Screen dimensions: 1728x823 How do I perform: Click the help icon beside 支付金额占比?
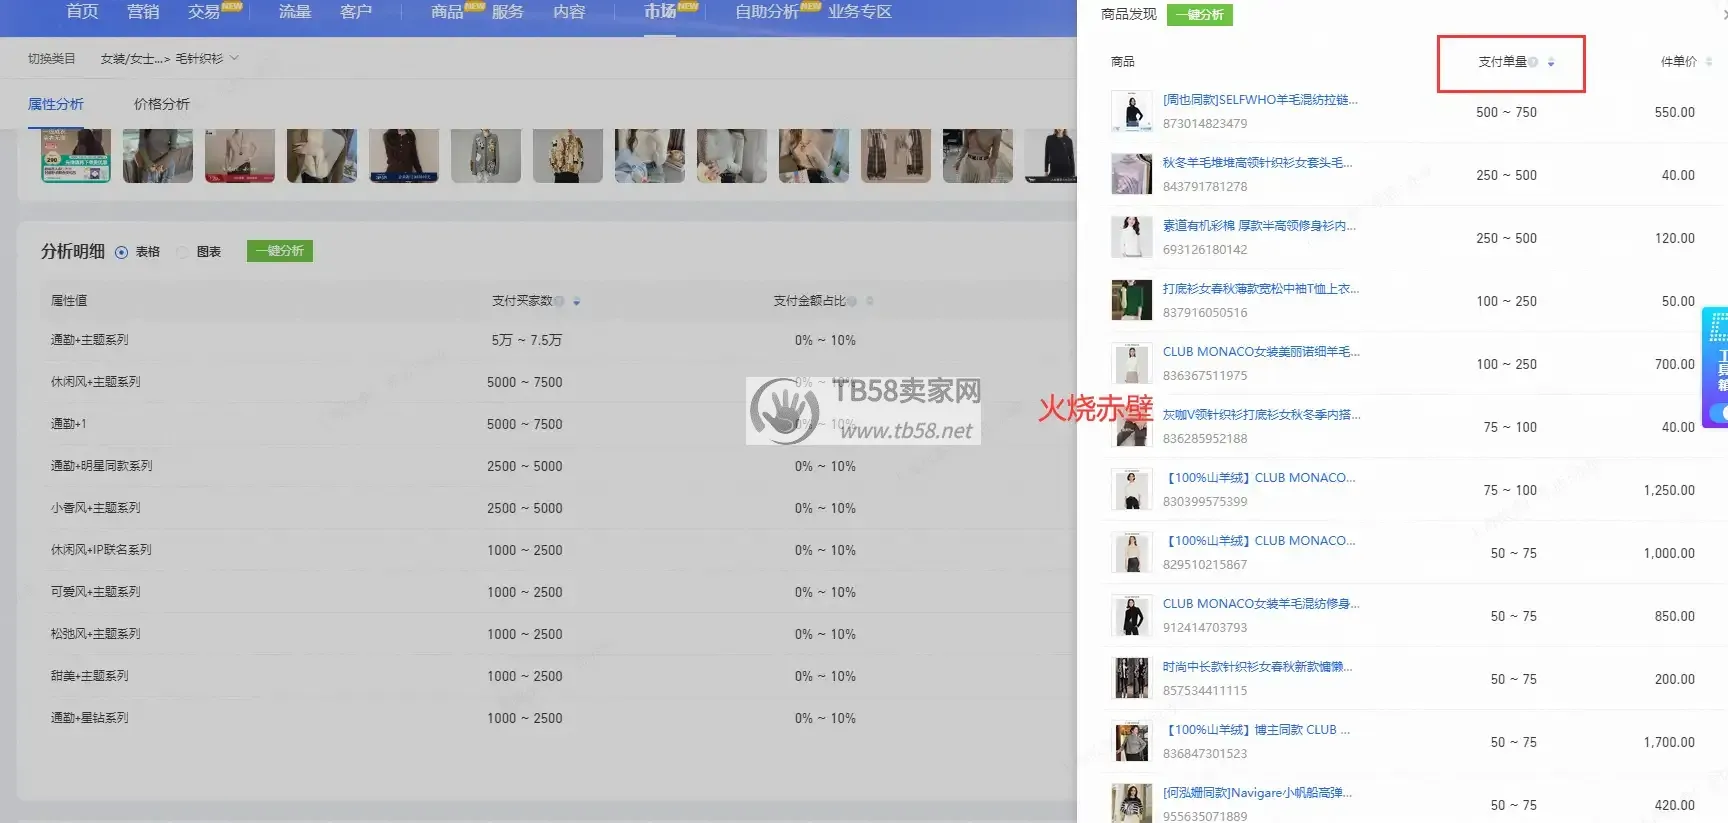[853, 301]
